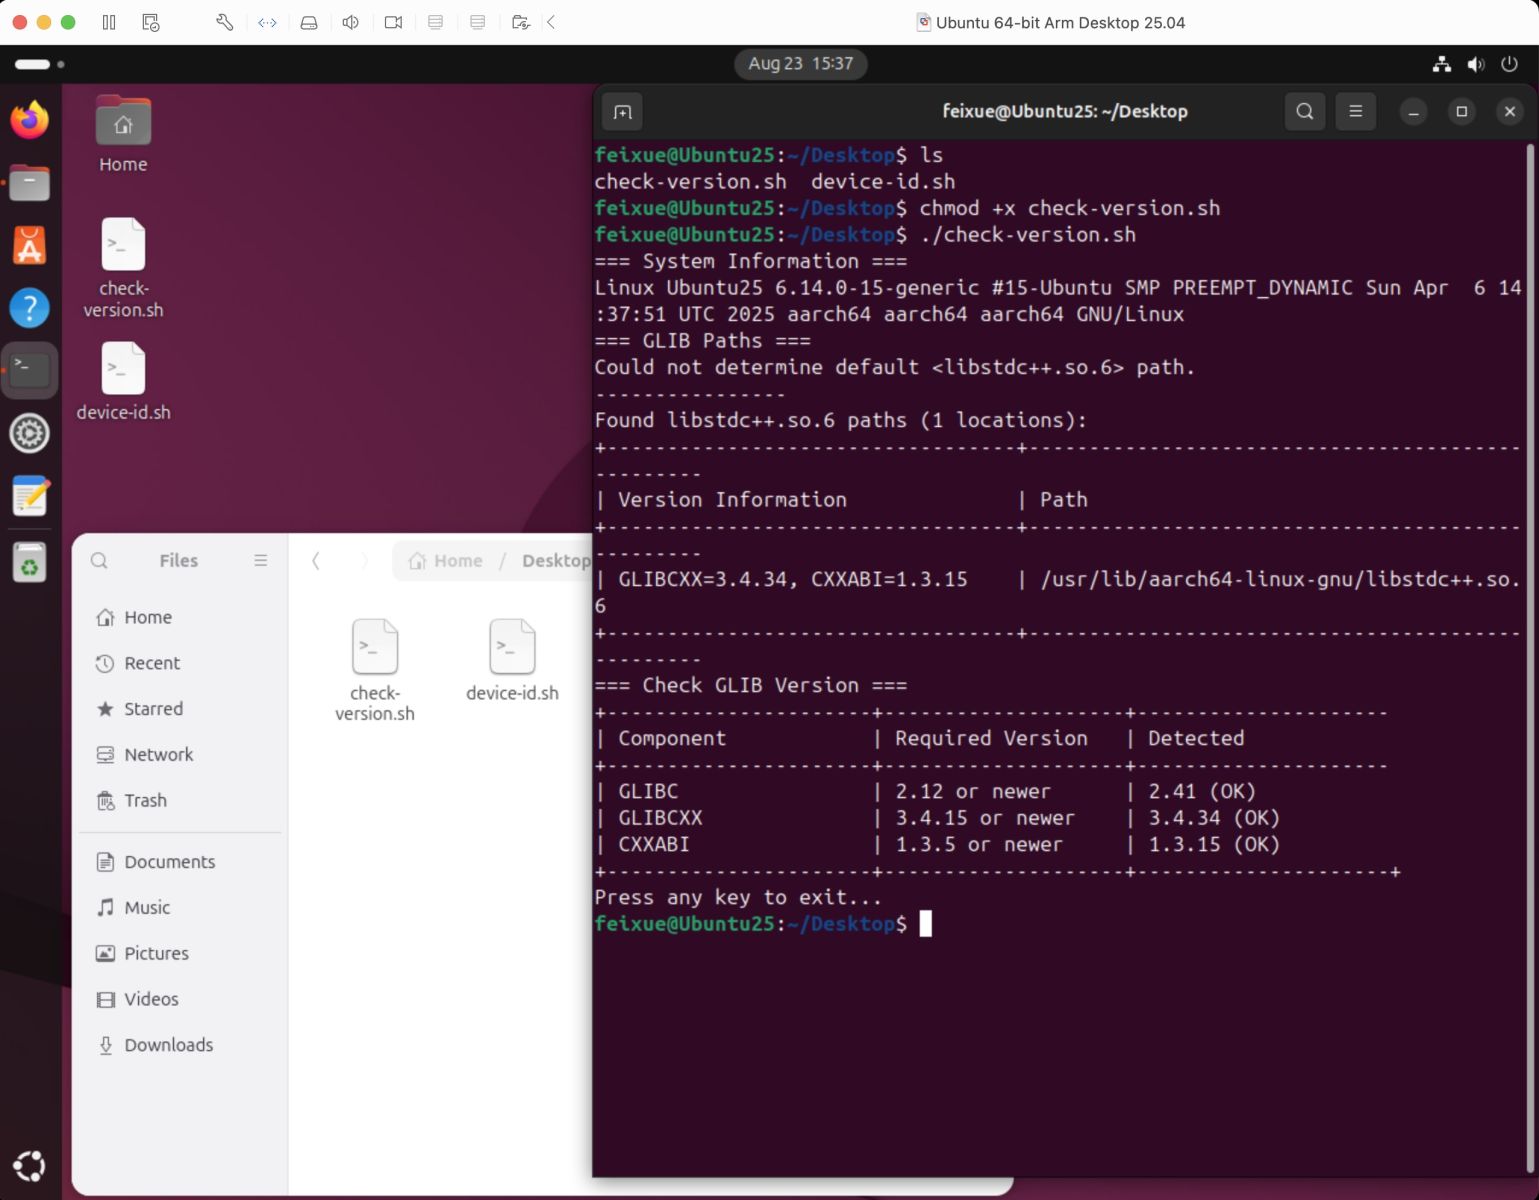The image size is (1539, 1200).
Task: Search in the Files sidebar
Action: click(99, 561)
